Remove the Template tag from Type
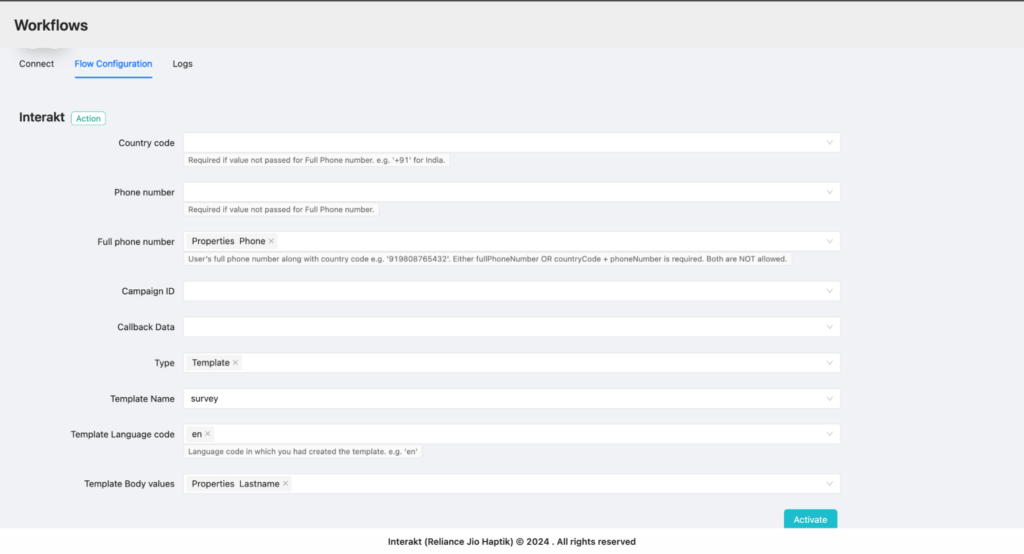 tap(235, 363)
